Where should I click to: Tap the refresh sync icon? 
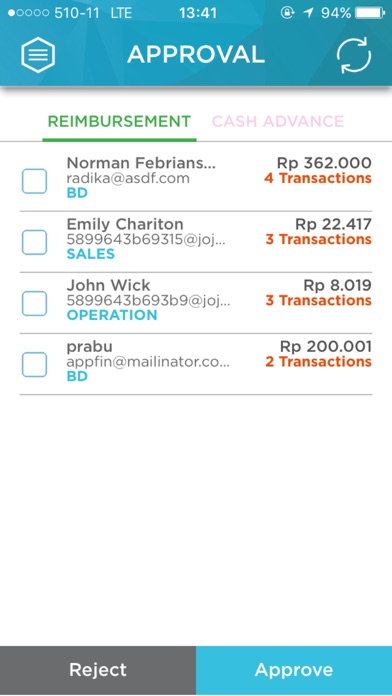click(x=353, y=55)
